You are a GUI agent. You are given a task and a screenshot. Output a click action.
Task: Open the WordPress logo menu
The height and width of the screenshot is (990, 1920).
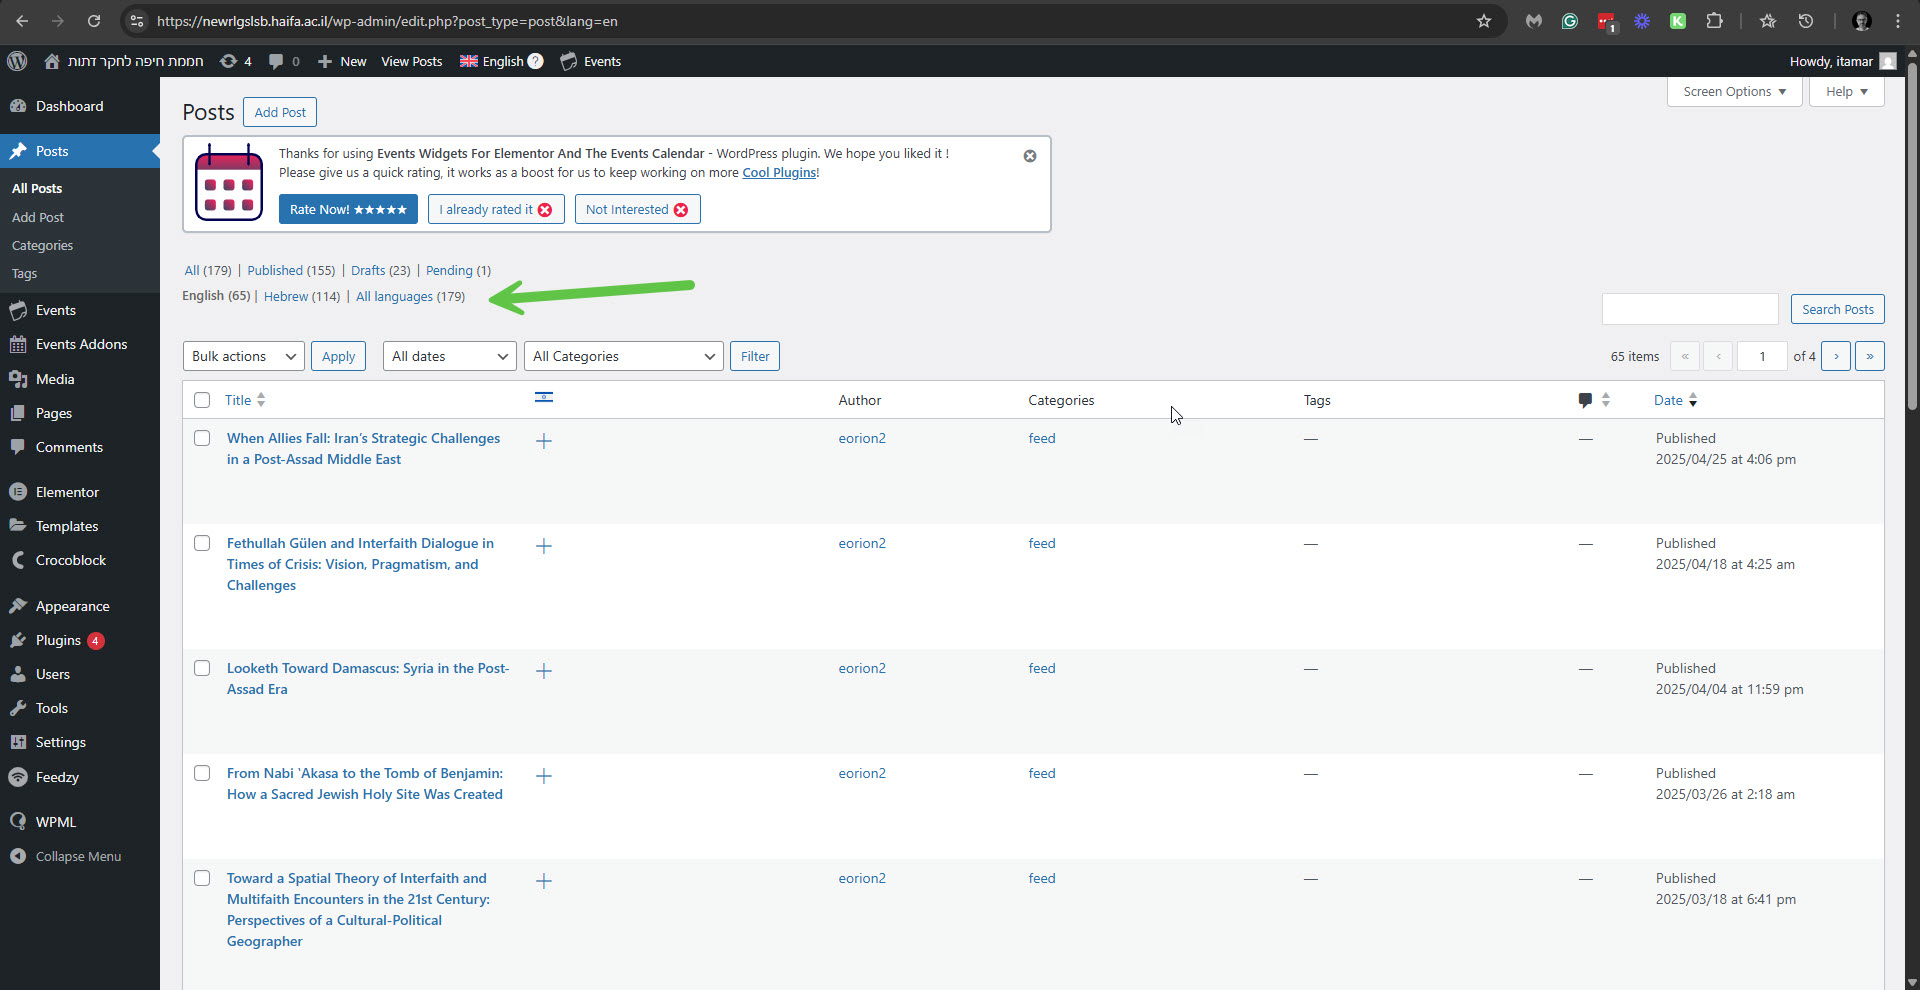tap(17, 61)
